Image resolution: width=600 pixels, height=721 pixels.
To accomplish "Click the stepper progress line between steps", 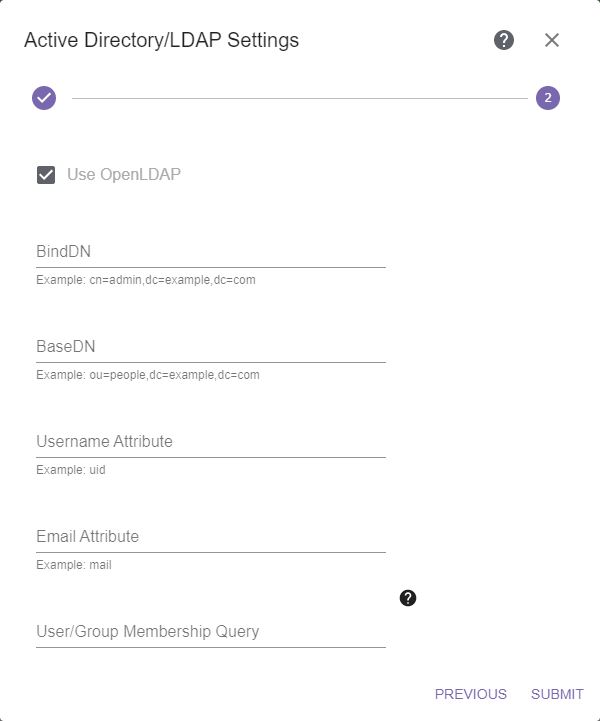I will coord(300,98).
